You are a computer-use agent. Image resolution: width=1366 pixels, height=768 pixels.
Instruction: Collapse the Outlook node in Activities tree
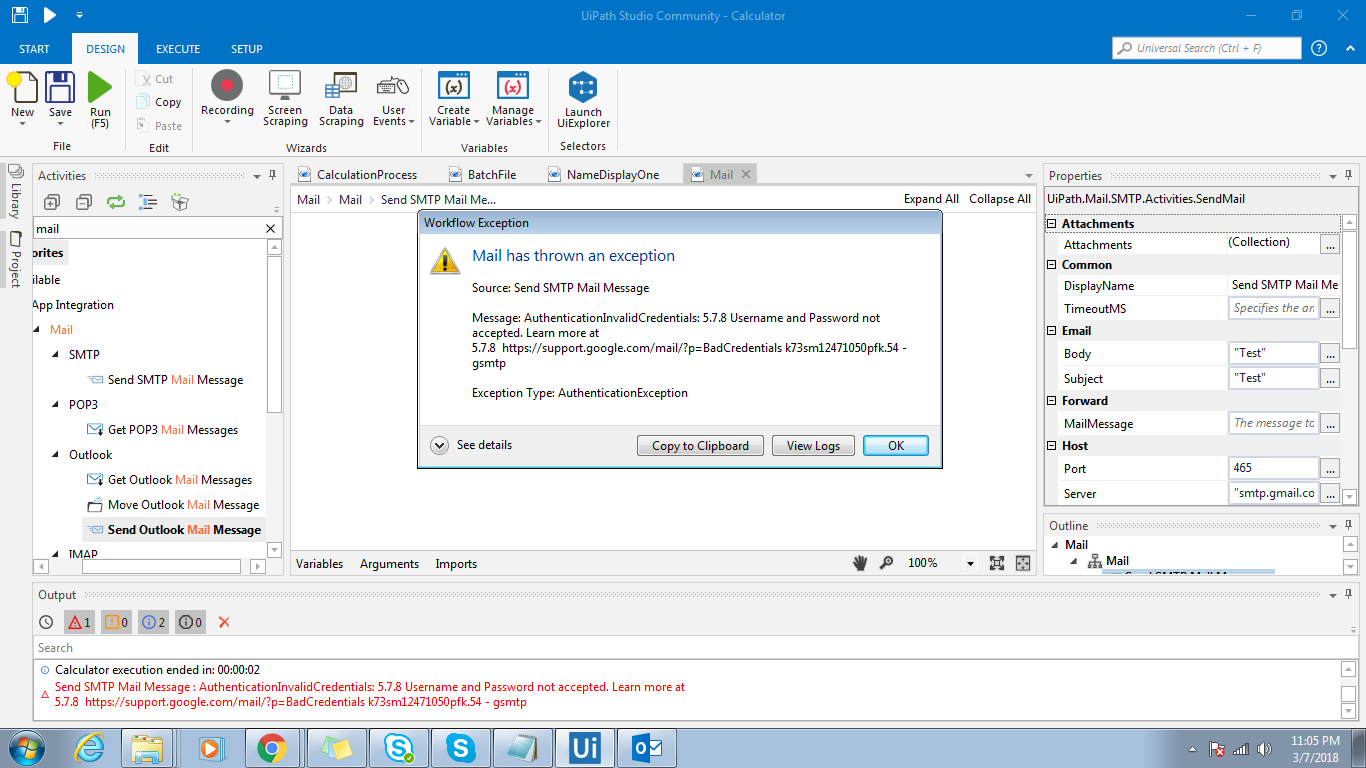point(55,455)
